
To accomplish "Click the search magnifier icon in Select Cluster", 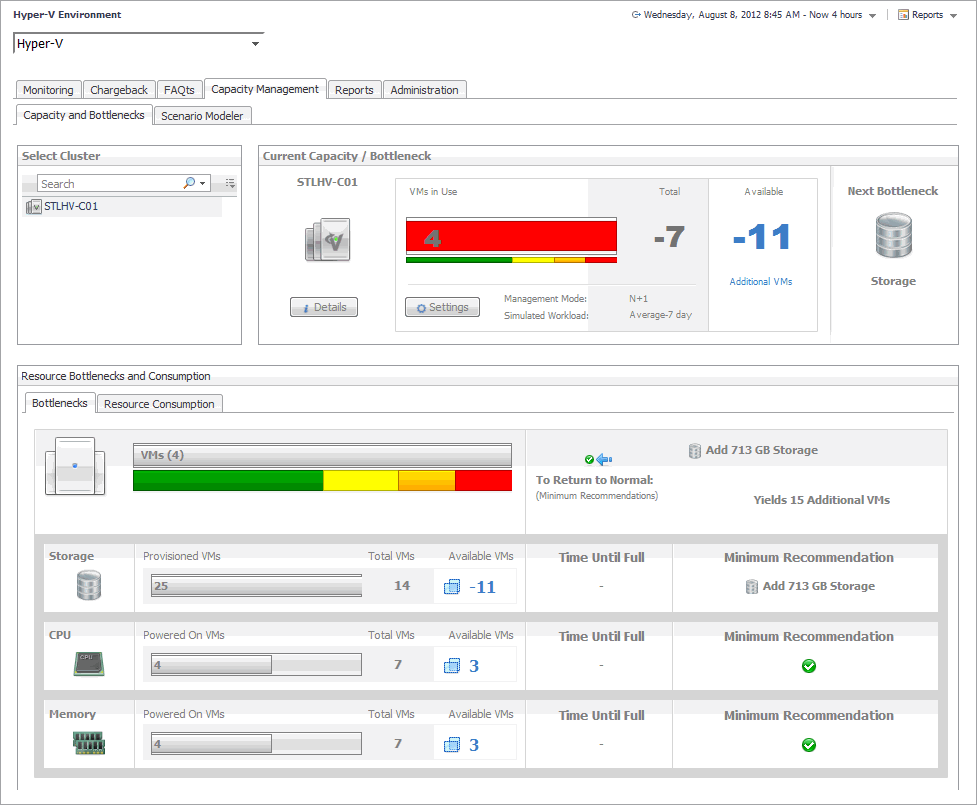I will 189,184.
